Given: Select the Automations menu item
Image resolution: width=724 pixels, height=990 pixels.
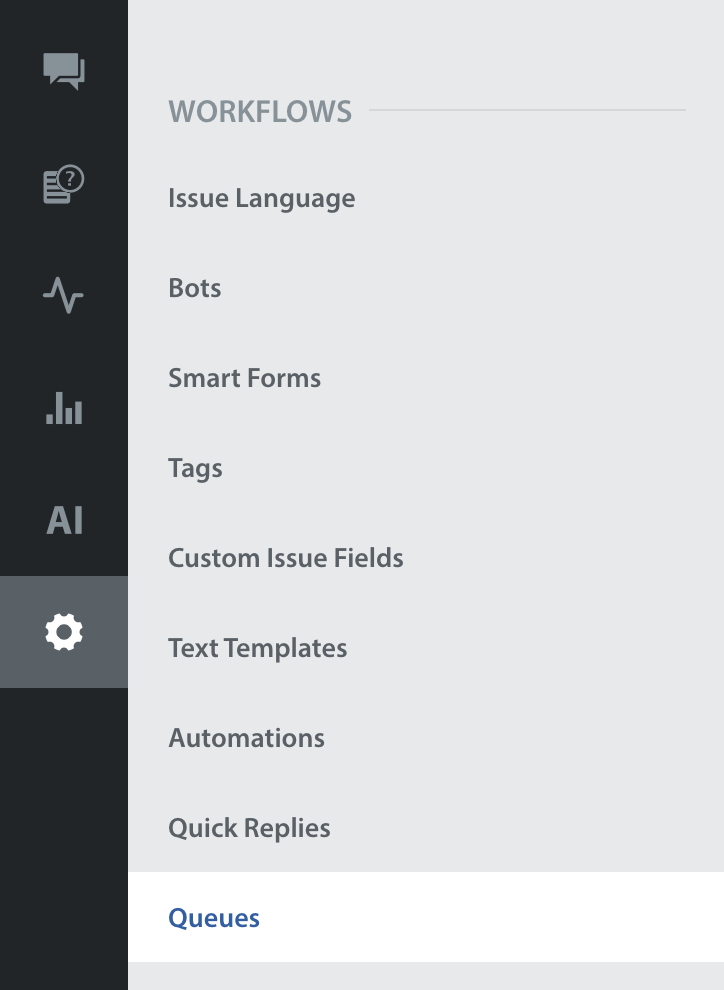Looking at the screenshot, I should [x=246, y=738].
